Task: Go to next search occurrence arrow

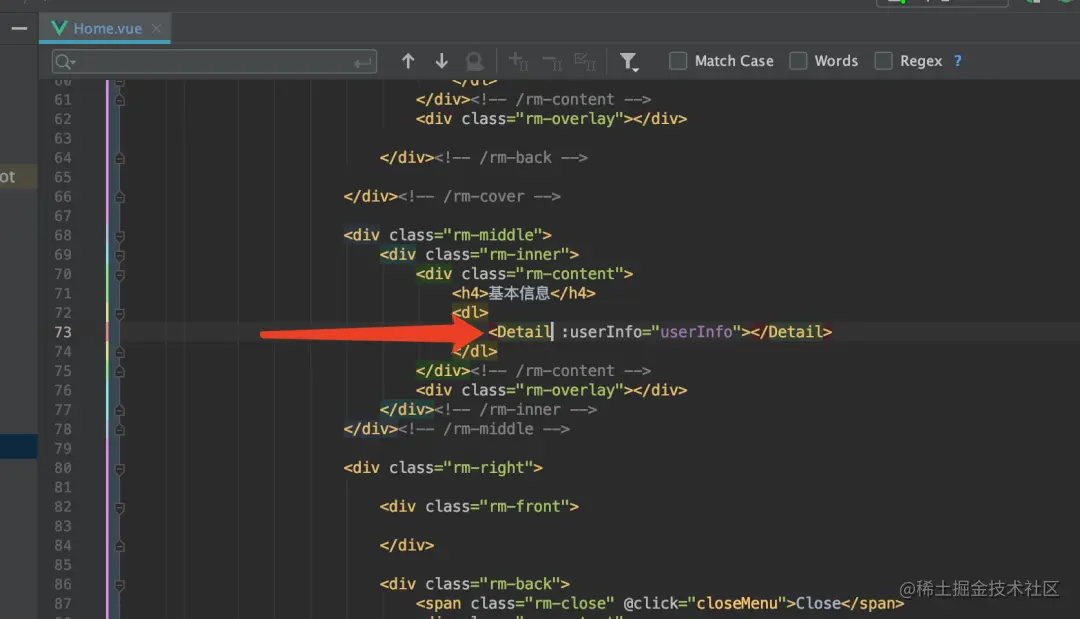Action: tap(442, 61)
